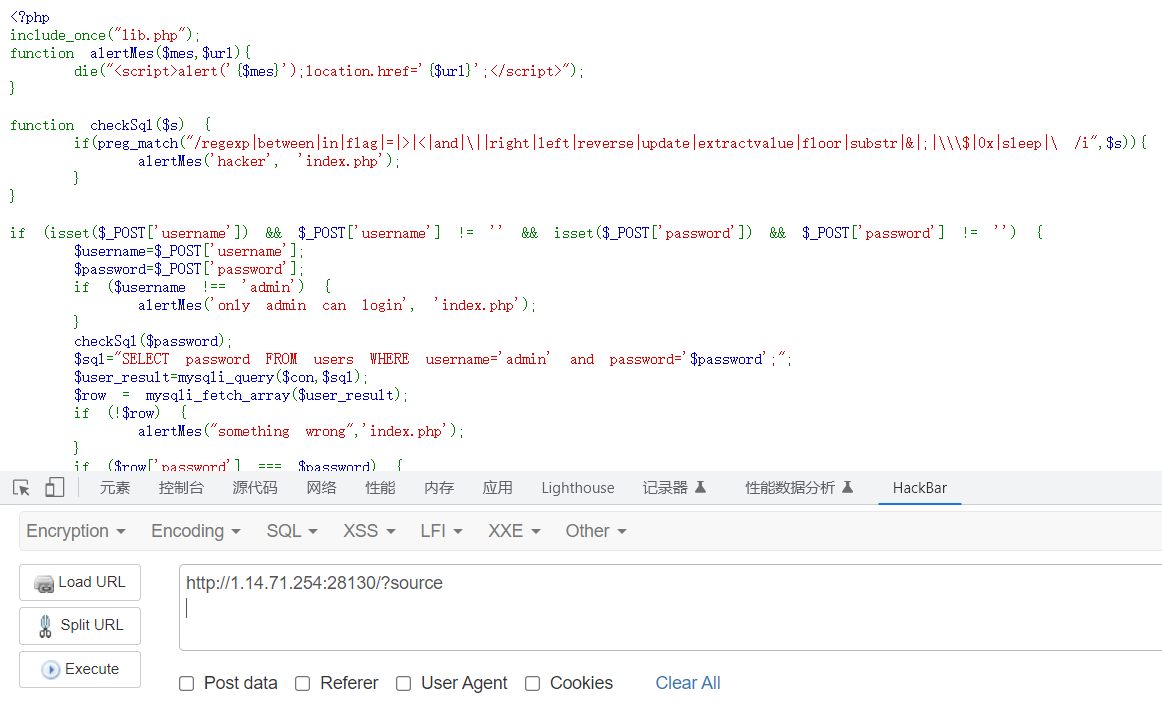Open the 元素 DevTools tab
The width and height of the screenshot is (1162, 727).
point(115,488)
